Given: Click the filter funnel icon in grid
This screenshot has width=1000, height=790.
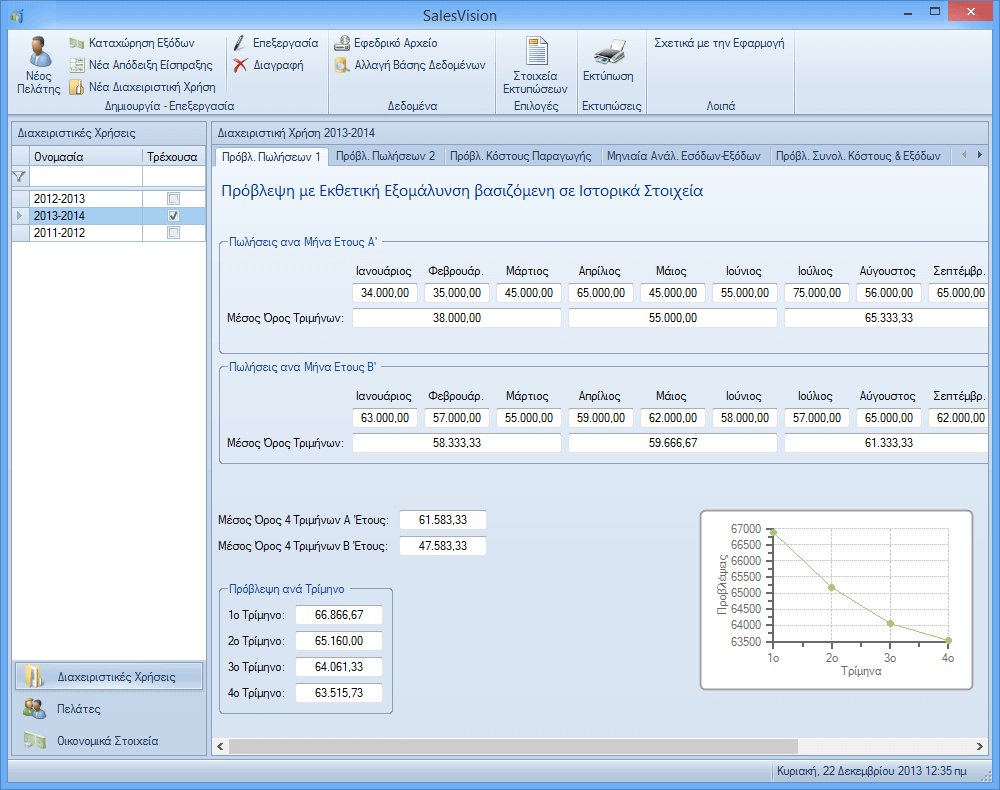Looking at the screenshot, I should [x=19, y=177].
